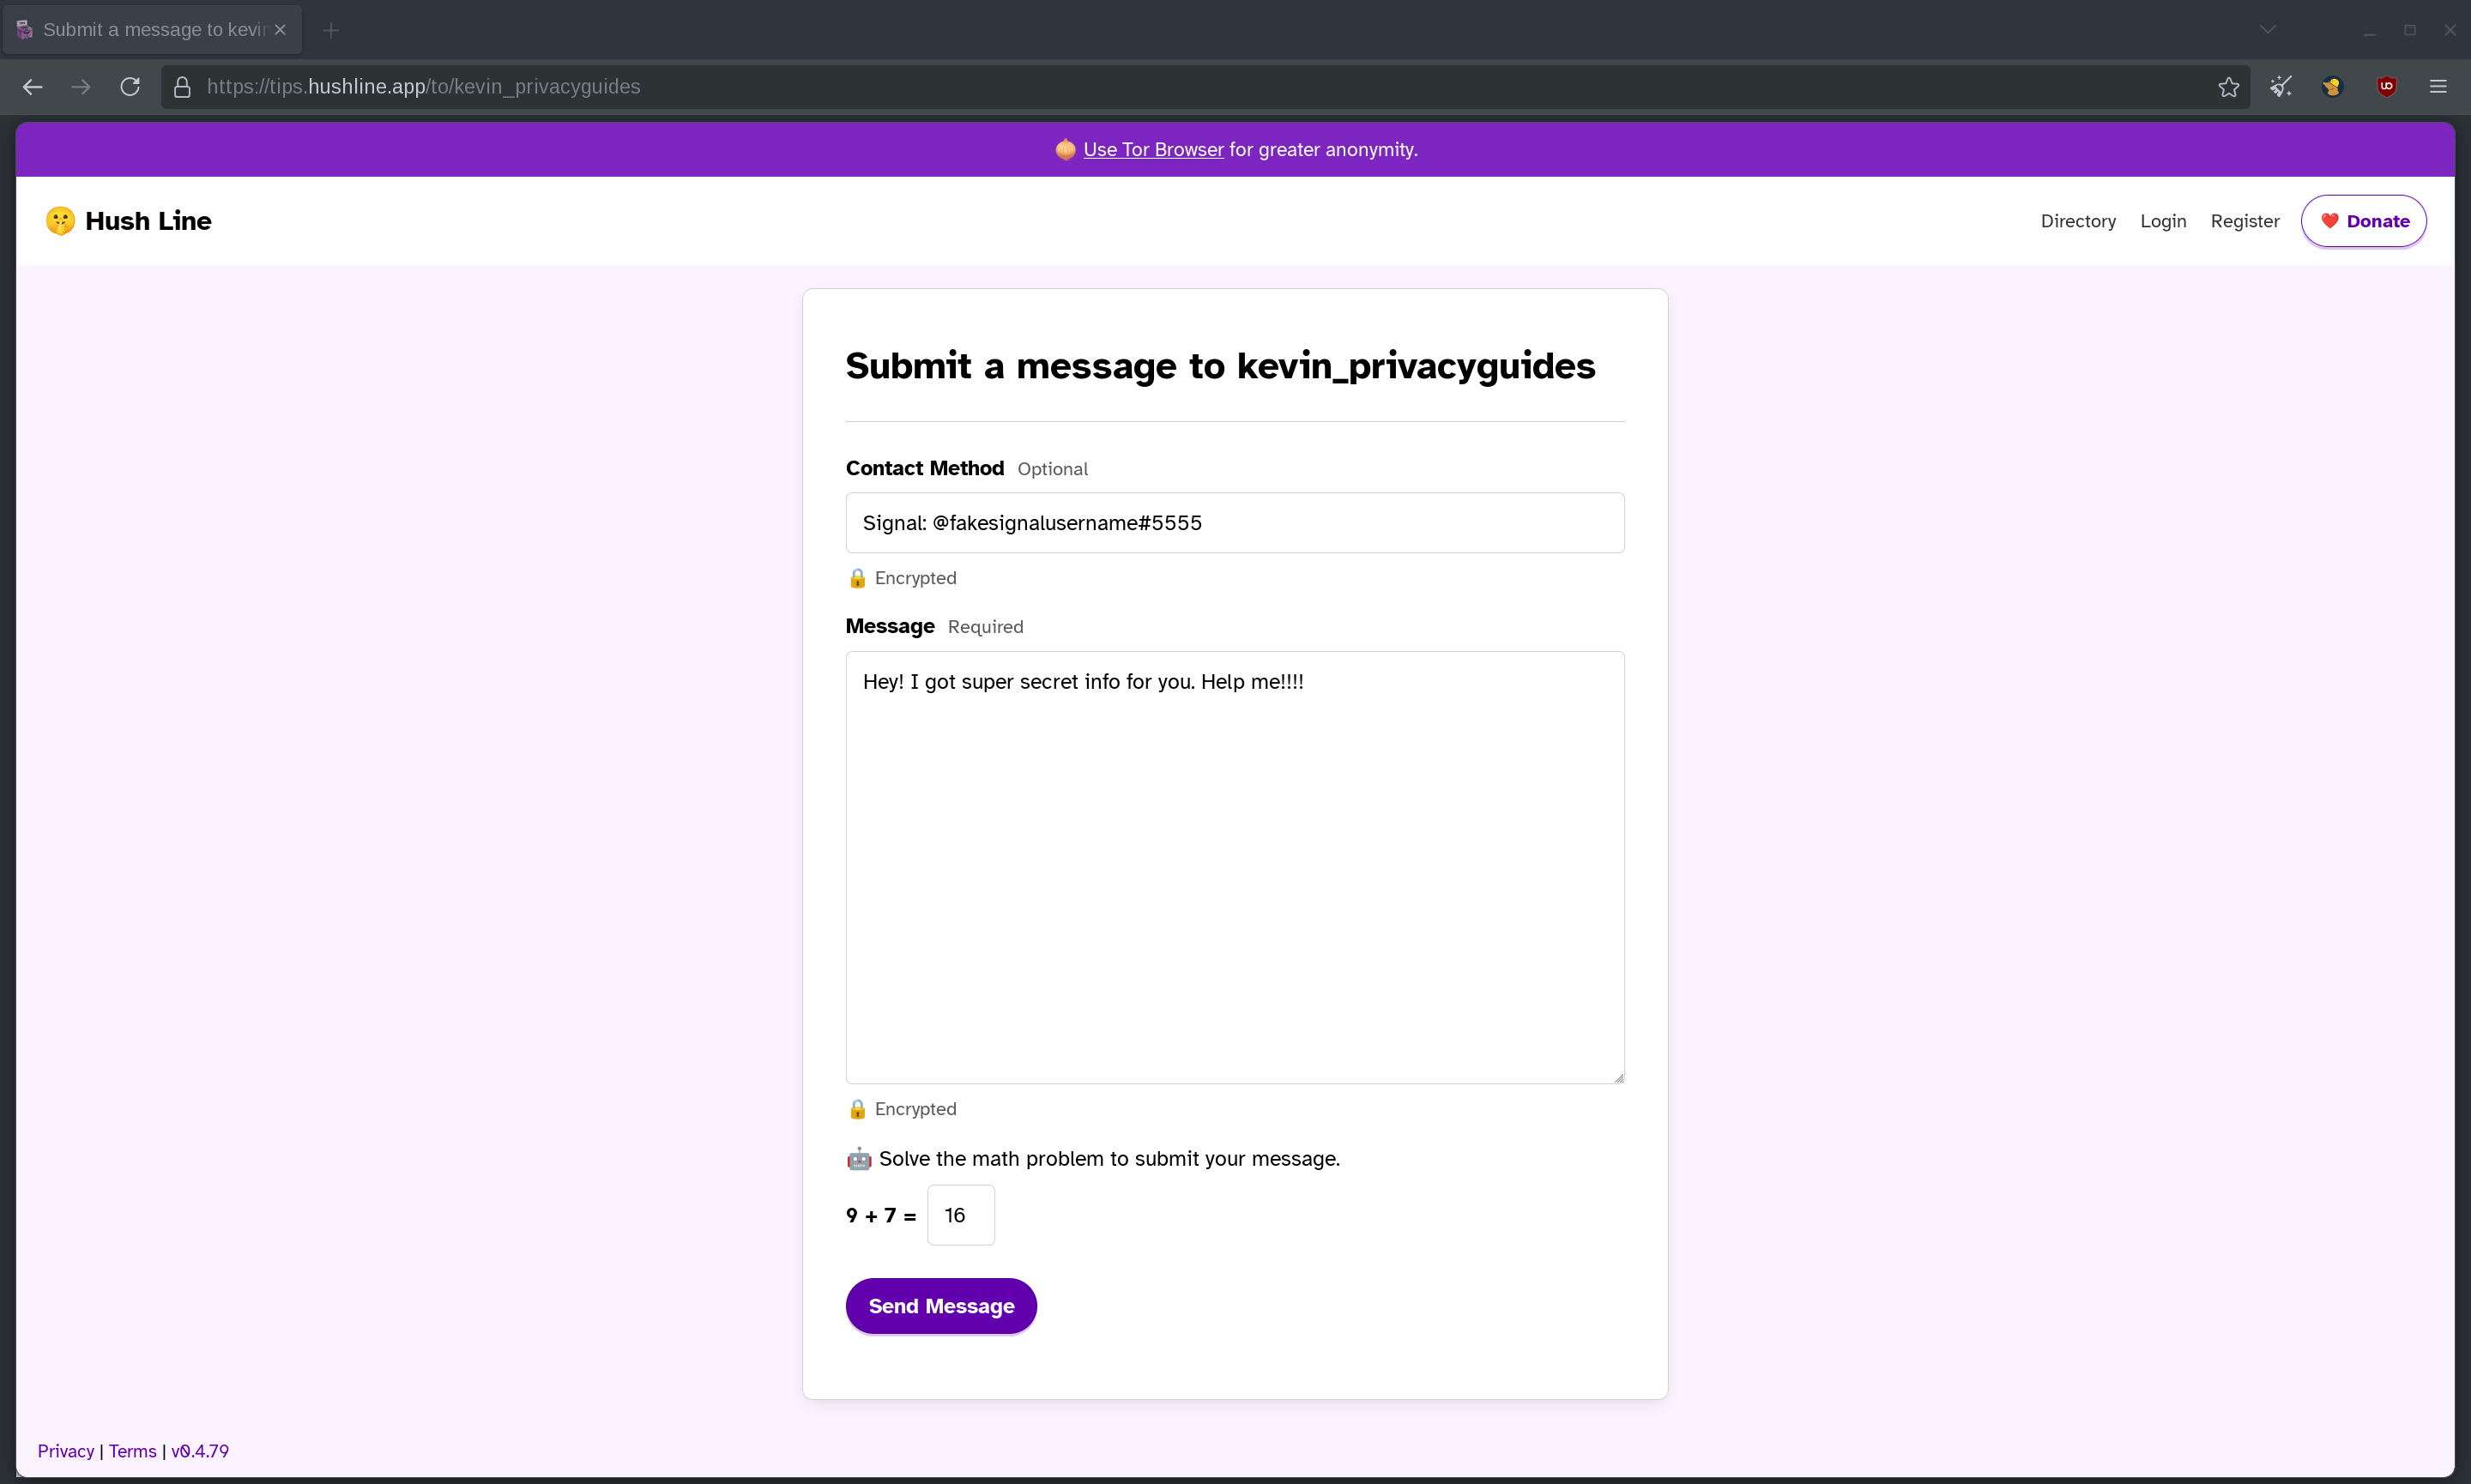Open the Directory navigation item
The height and width of the screenshot is (1484, 2471).
pos(2078,221)
